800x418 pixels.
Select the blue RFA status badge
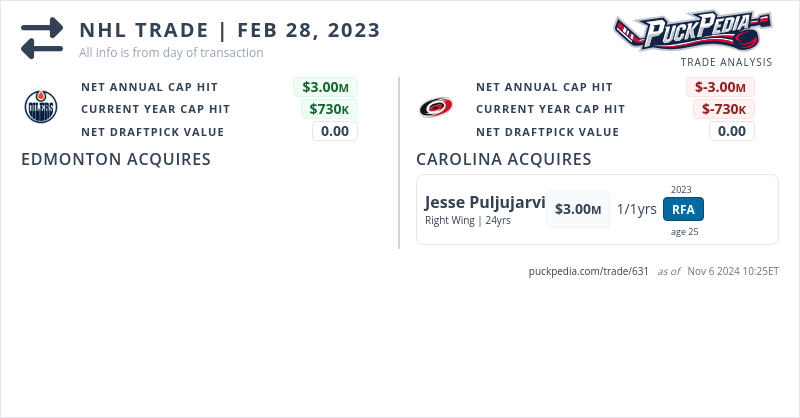(x=684, y=209)
